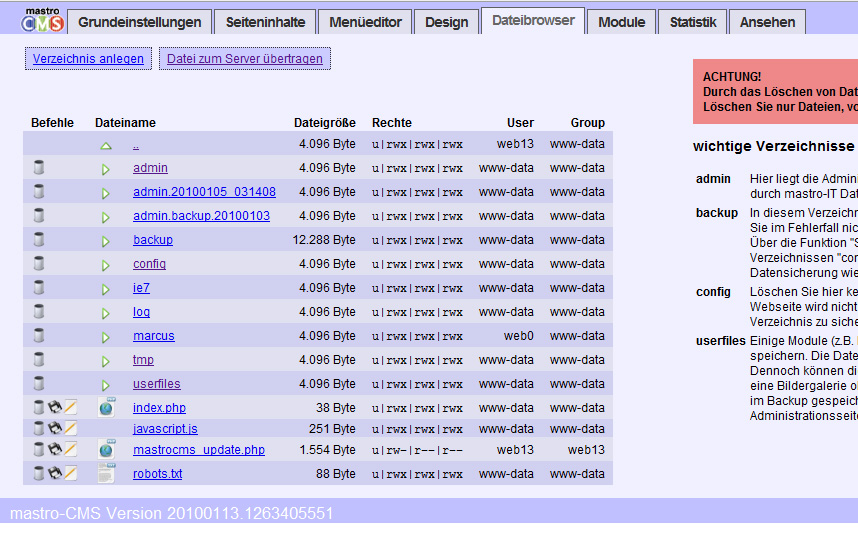Click Verzeichnis anlegen button
858x555 pixels.
pos(88,59)
